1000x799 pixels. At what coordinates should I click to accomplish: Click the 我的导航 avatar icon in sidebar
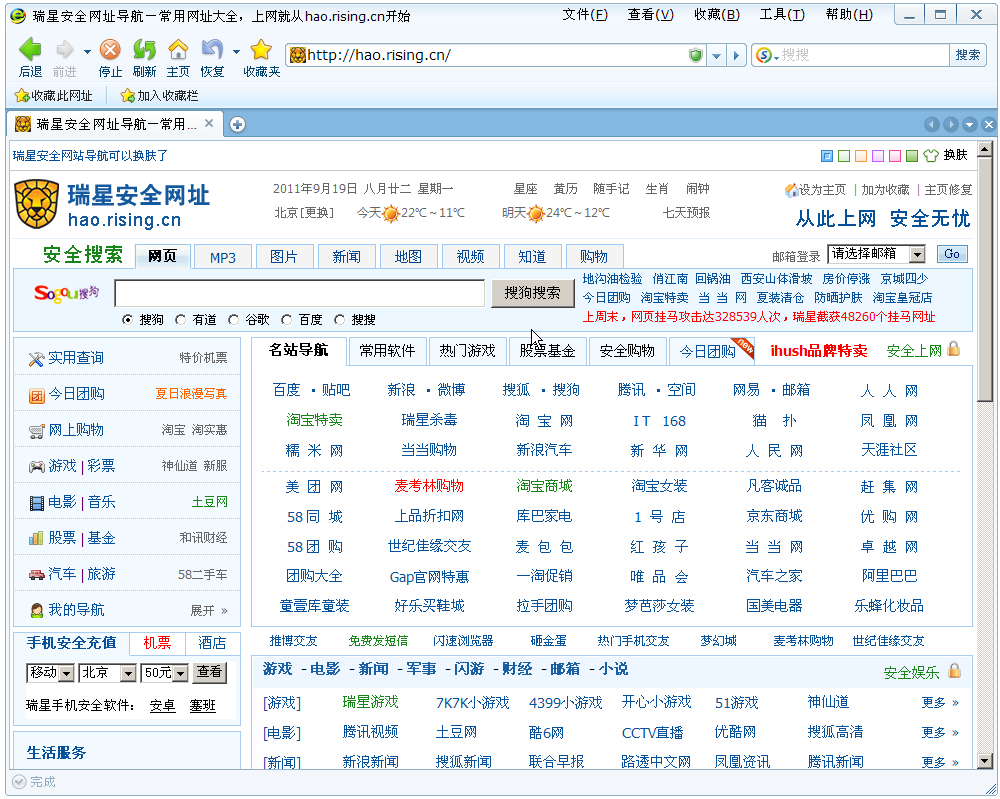tap(36, 610)
